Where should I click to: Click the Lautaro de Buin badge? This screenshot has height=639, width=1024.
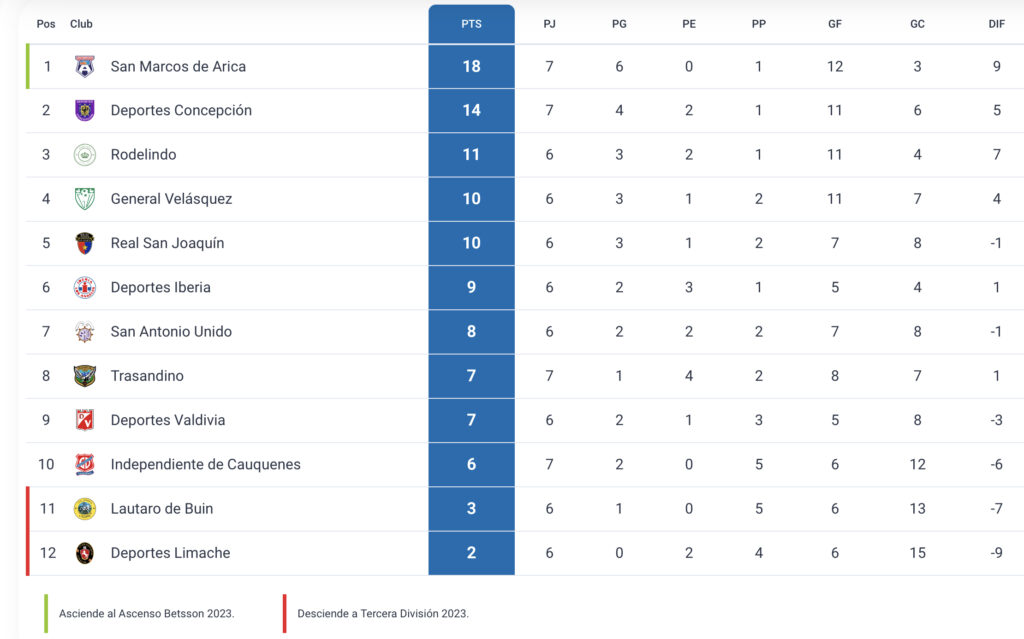85,509
